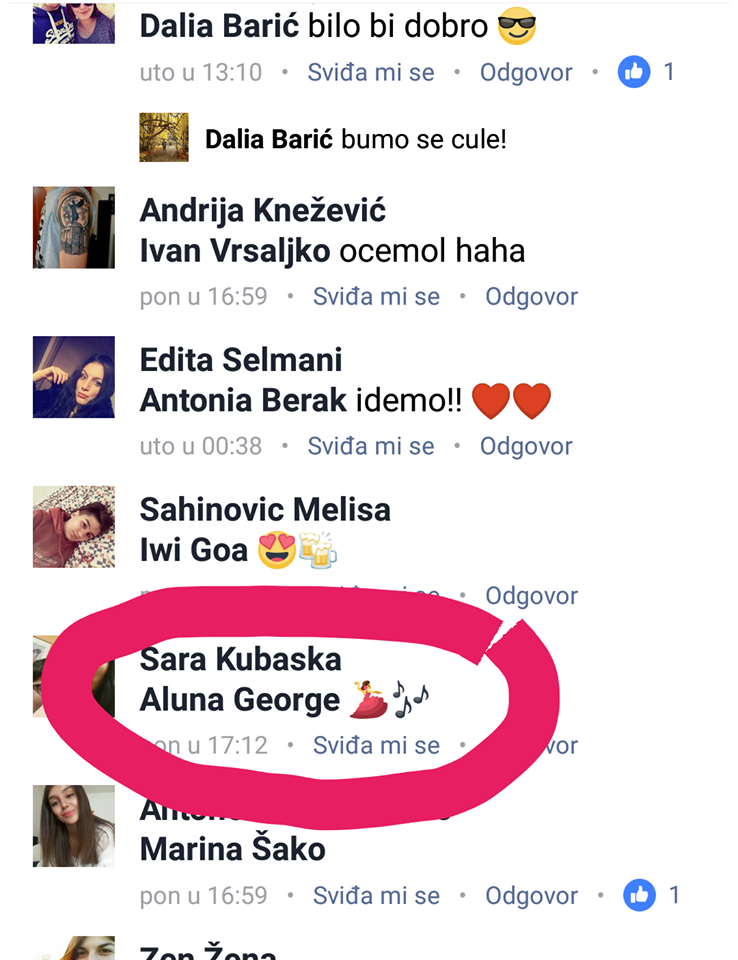Click the like icon beside Marina Šako's comment
This screenshot has width=738, height=960.
[639, 895]
